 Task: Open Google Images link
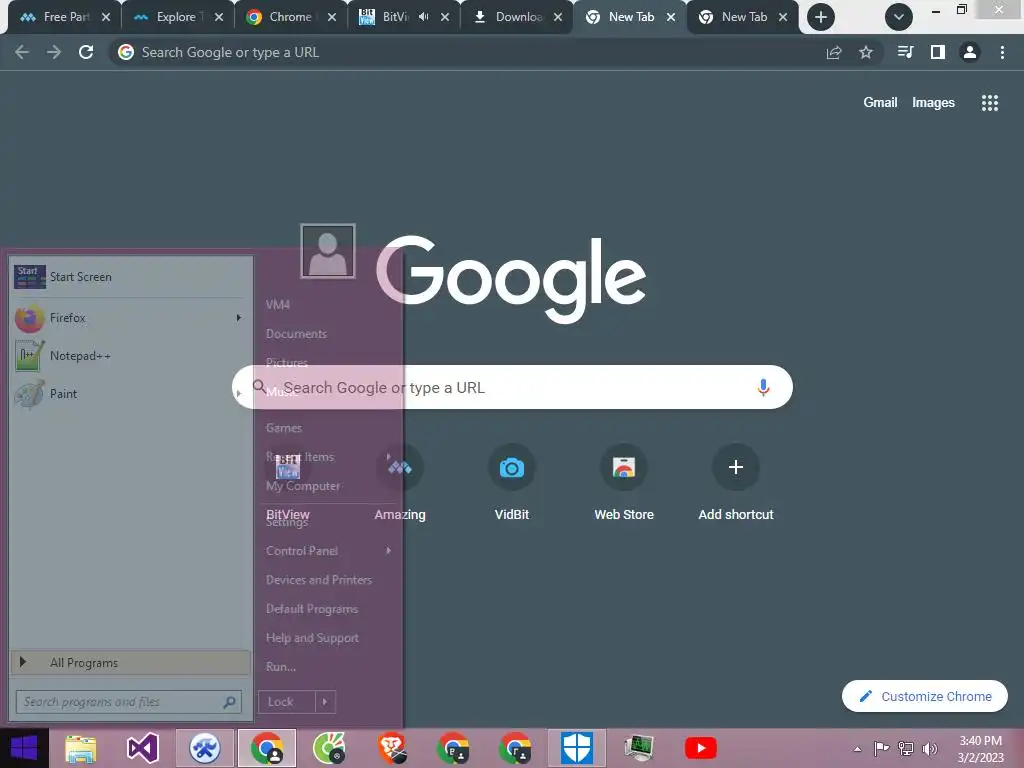(x=933, y=103)
